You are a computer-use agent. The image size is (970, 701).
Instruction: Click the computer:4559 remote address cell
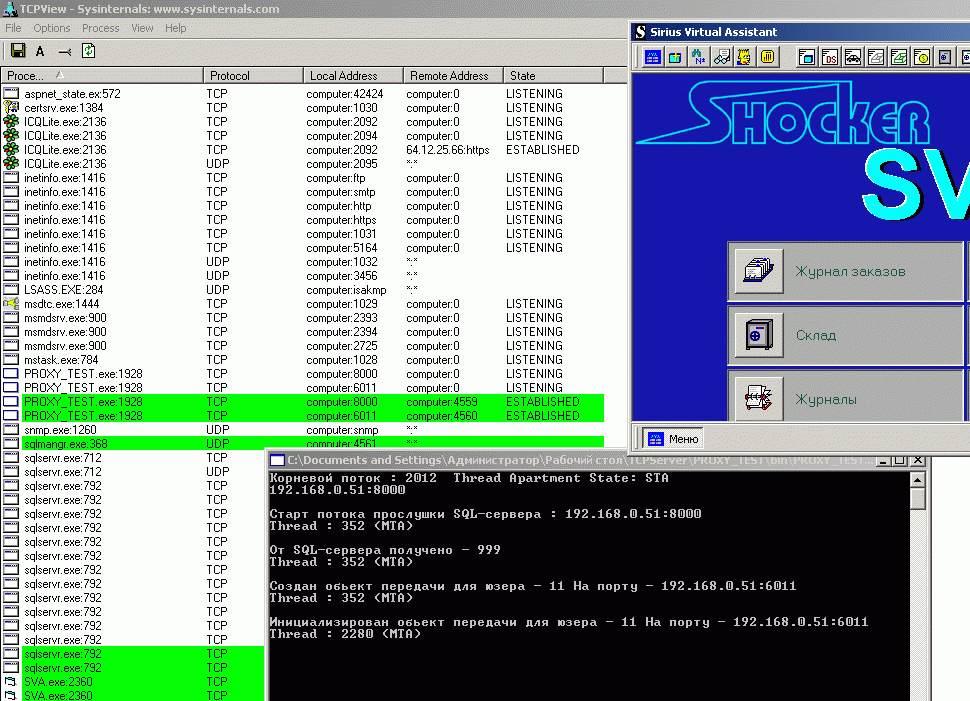[442, 402]
